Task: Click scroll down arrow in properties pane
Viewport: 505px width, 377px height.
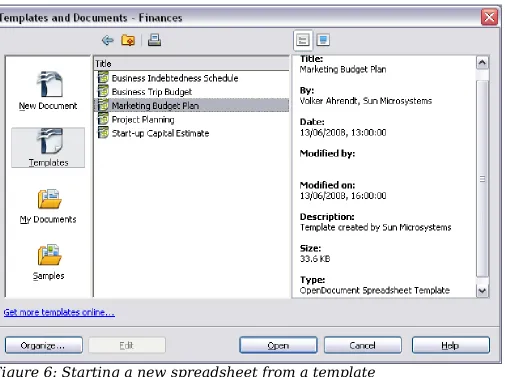Action: pyautogui.click(x=482, y=291)
